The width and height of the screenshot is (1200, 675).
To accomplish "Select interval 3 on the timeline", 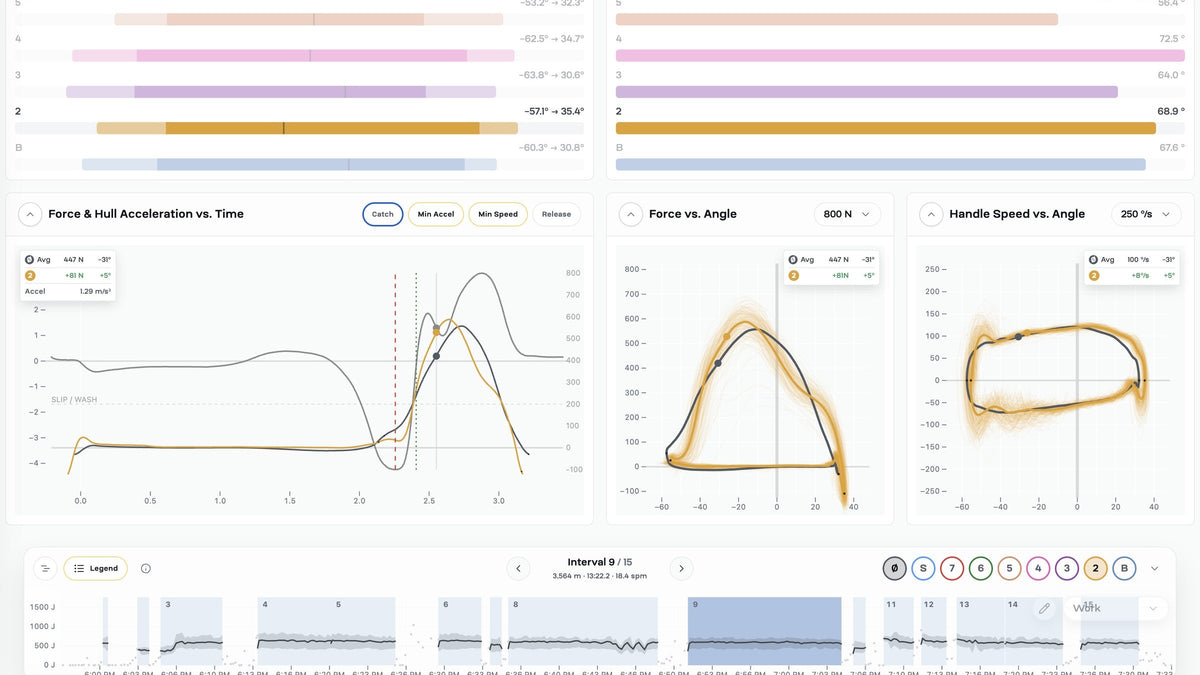I will (191, 630).
